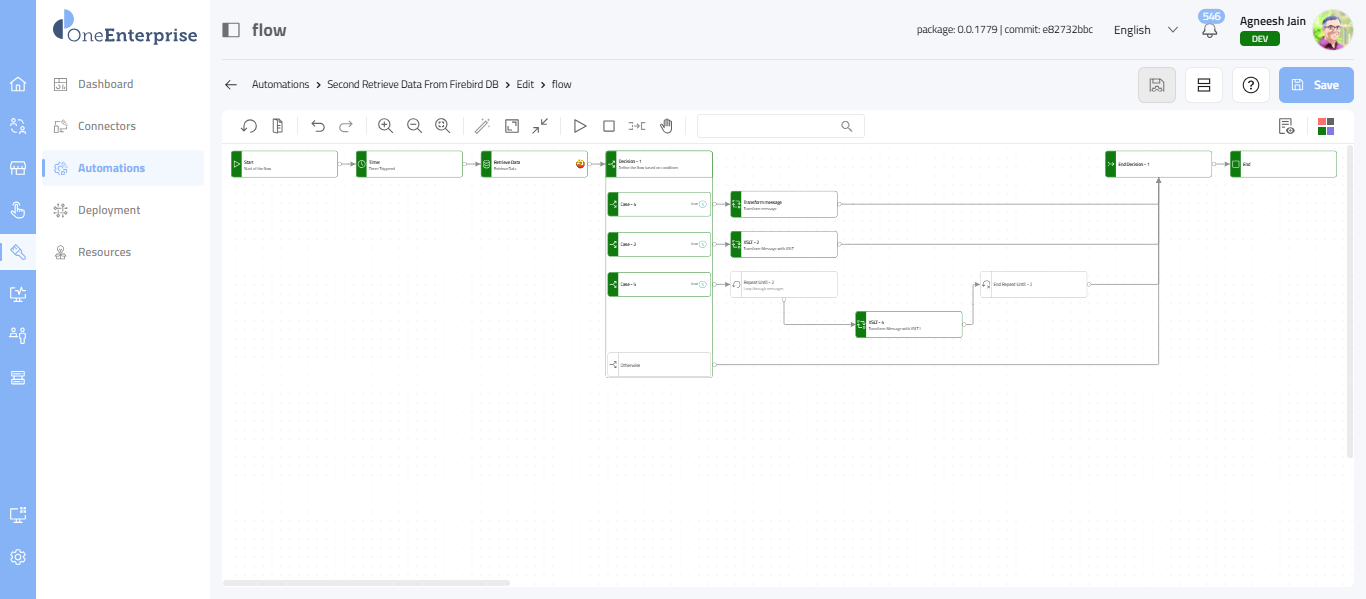Toggle the split layout view button
Image resolution: width=1366 pixels, height=599 pixels.
click(1204, 85)
